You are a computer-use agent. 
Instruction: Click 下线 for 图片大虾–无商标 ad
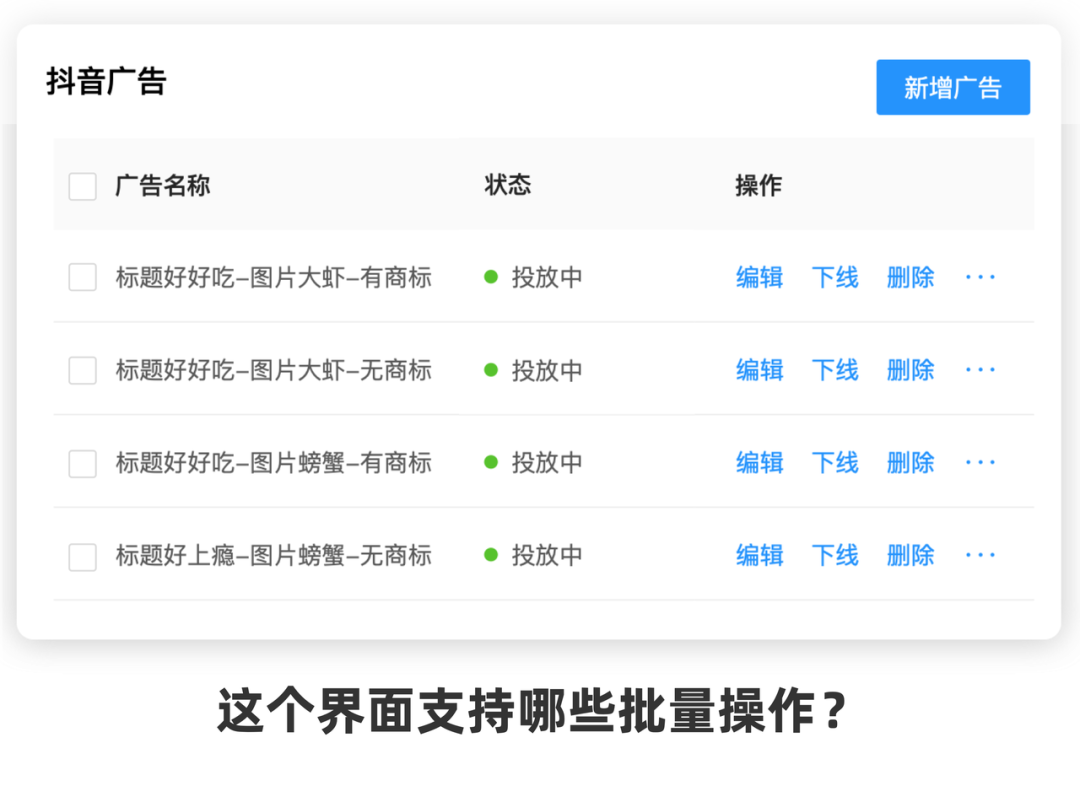[x=835, y=370]
